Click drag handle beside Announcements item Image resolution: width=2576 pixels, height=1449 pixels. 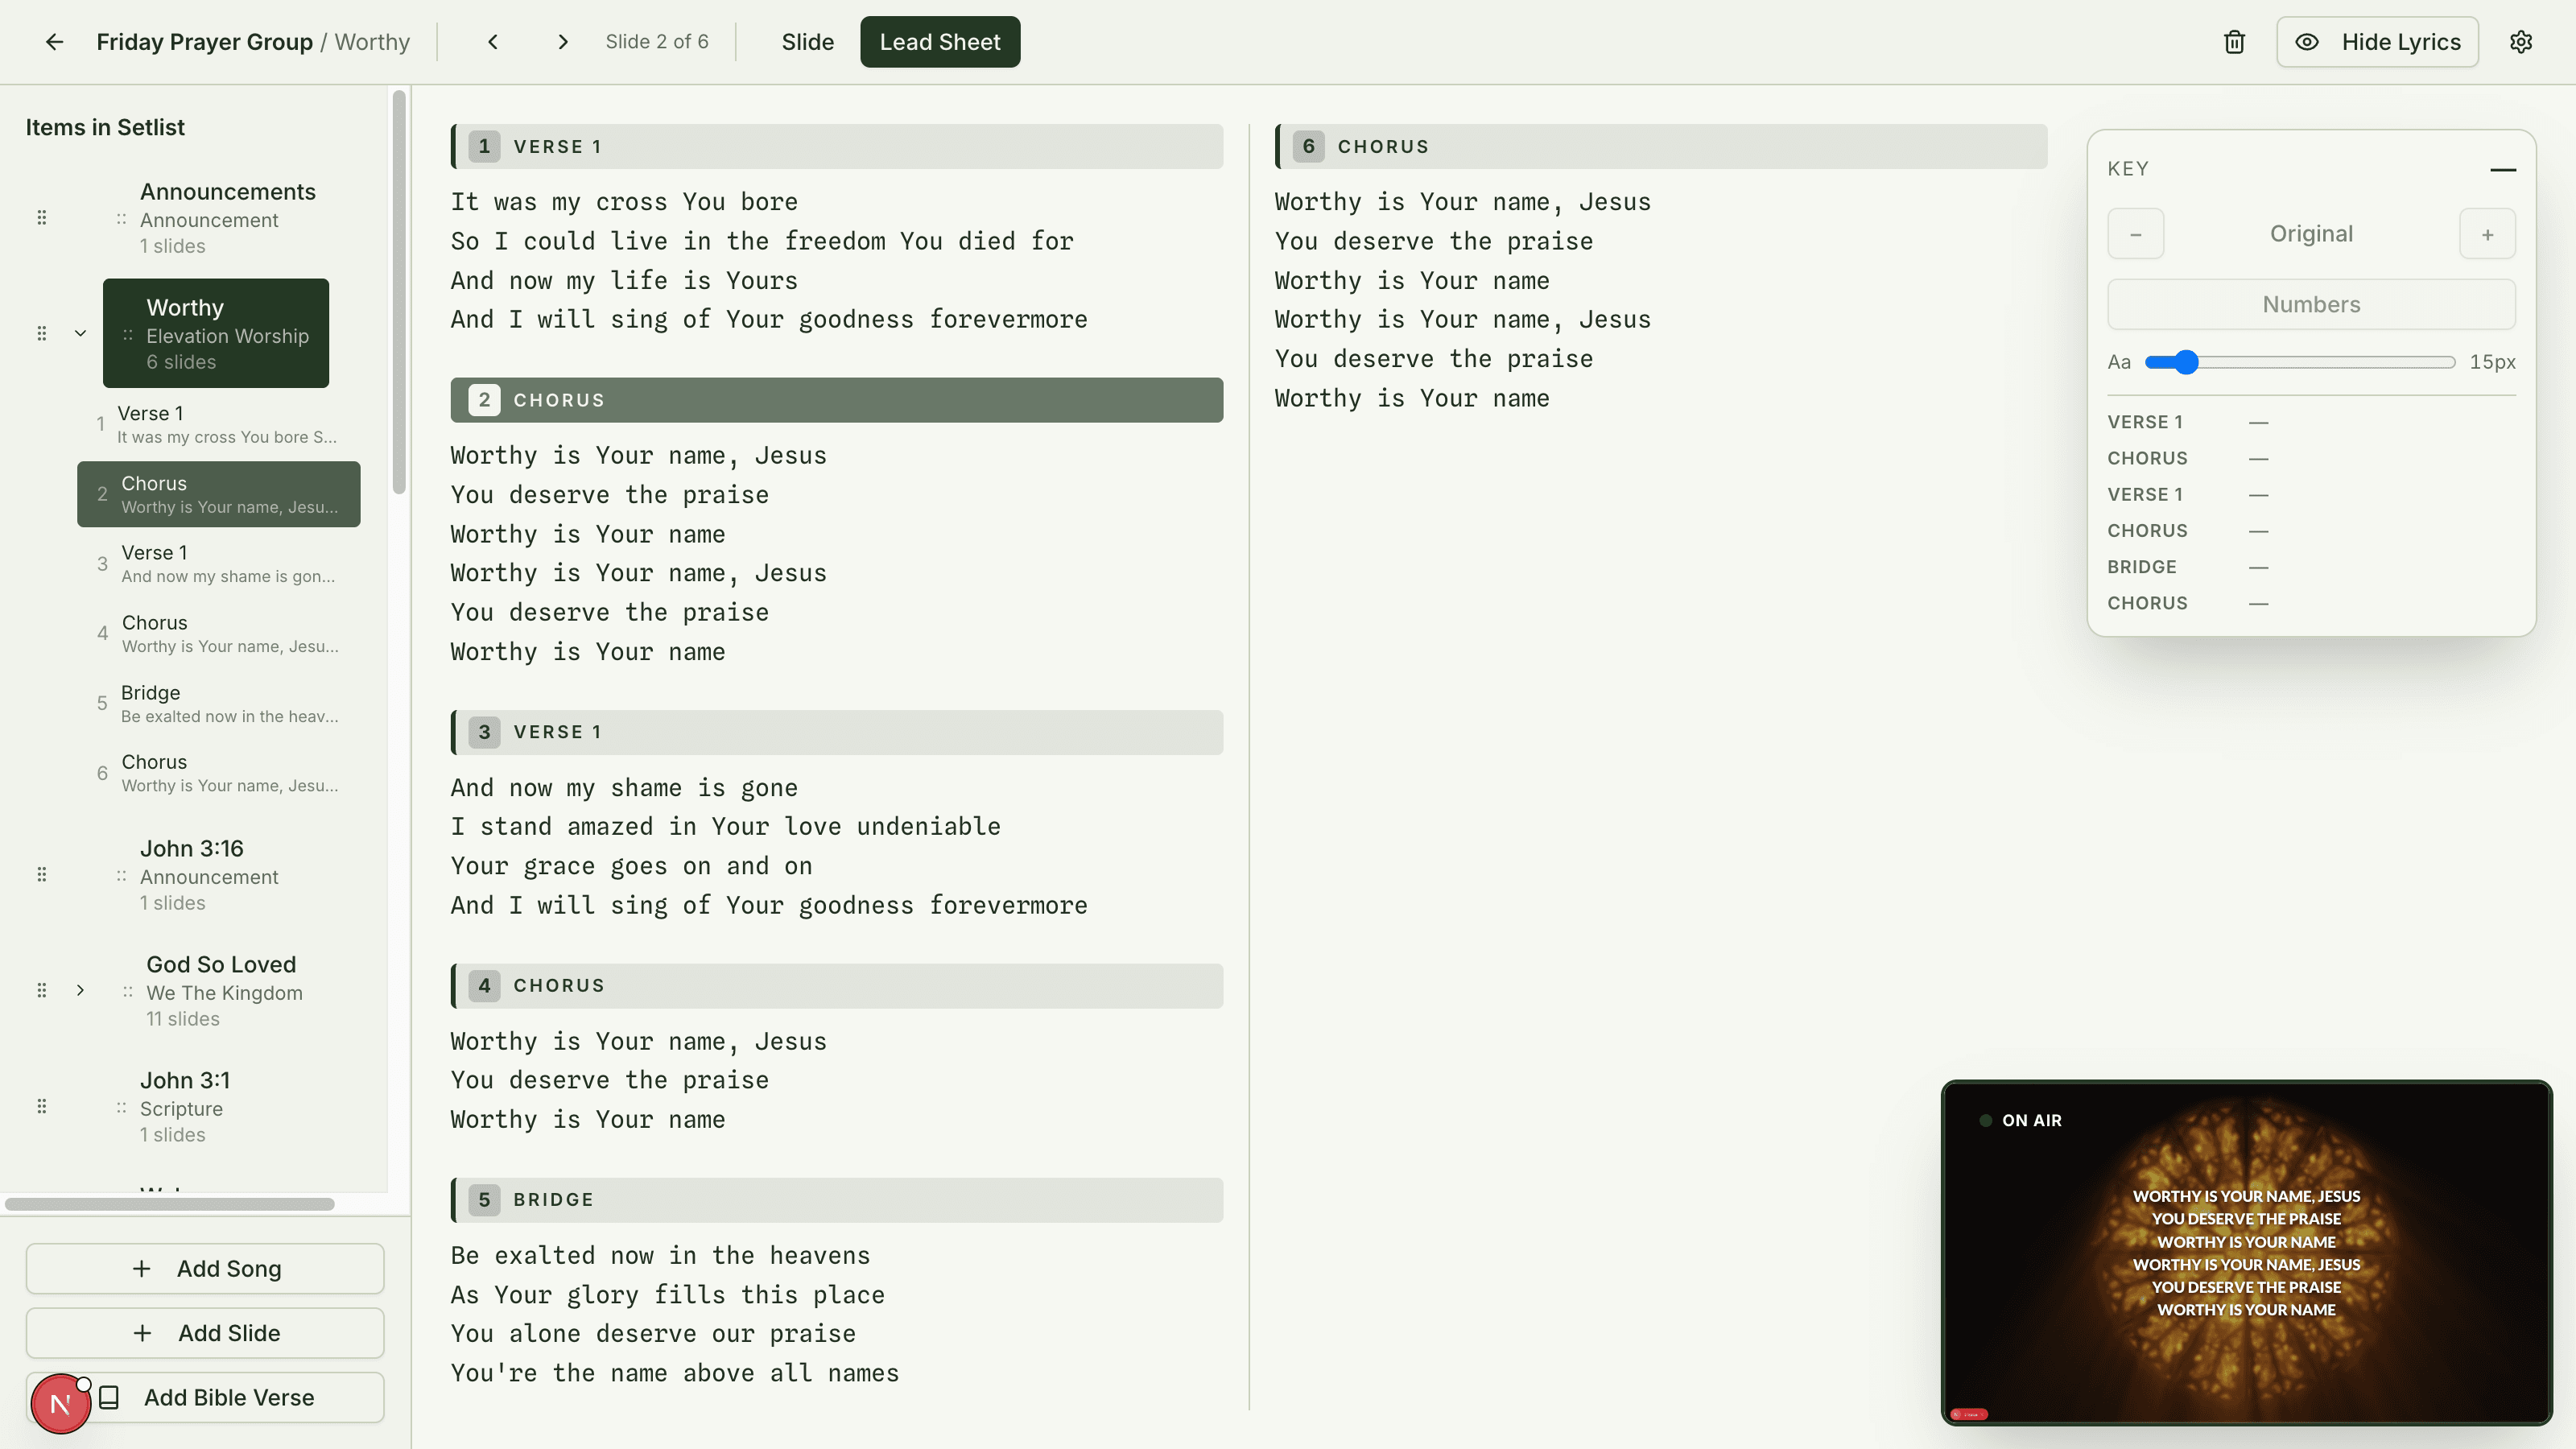pyautogui.click(x=42, y=217)
